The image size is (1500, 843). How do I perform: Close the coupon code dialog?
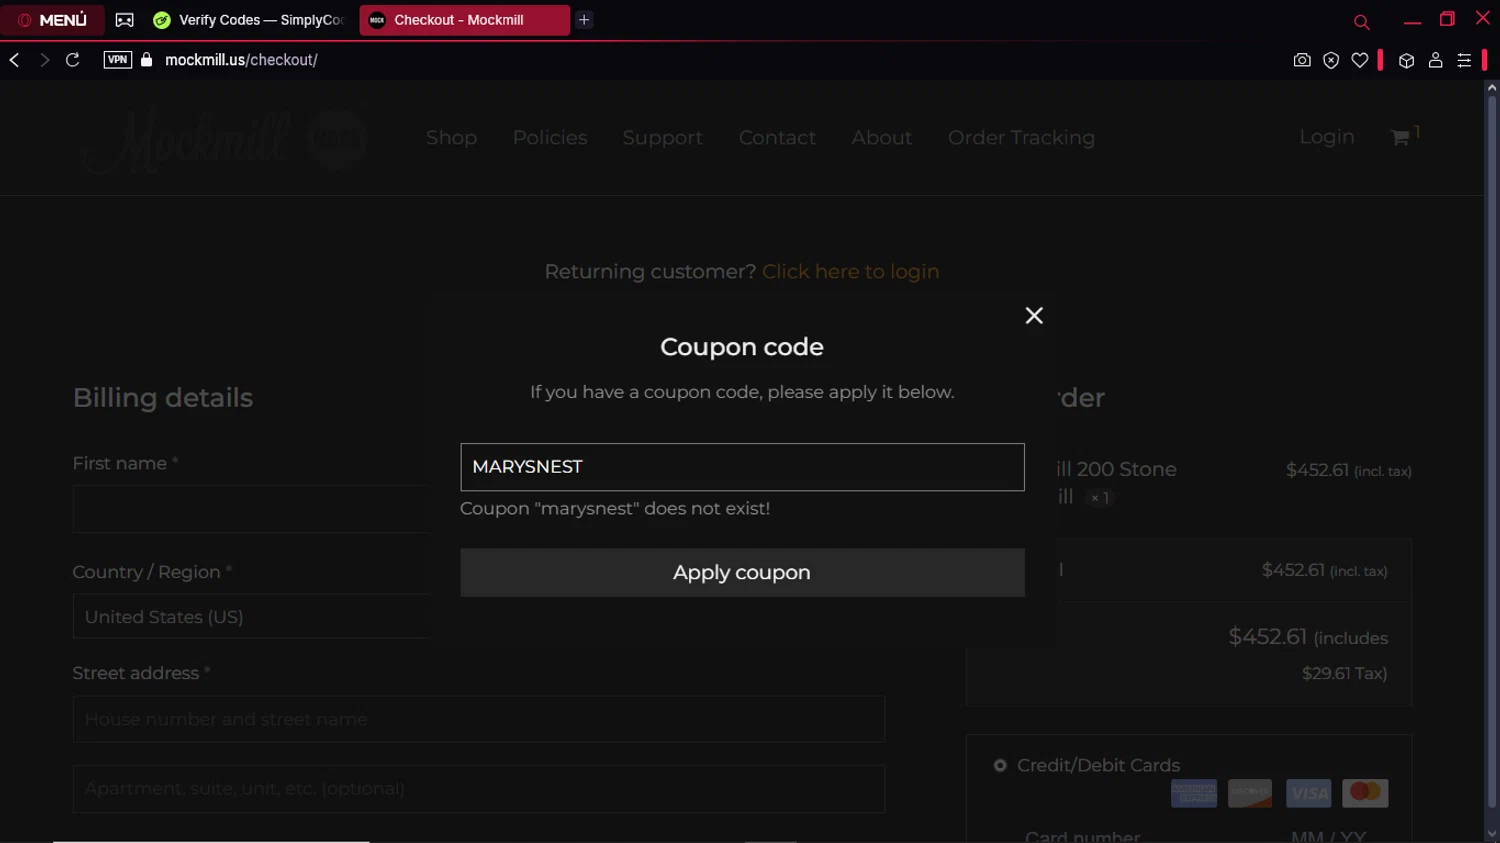pos(1034,316)
